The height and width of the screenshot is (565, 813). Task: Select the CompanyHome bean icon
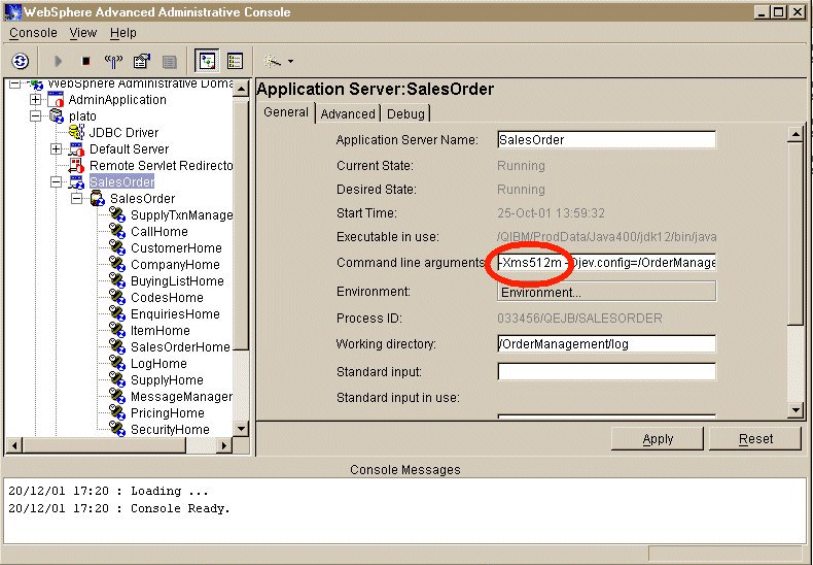118,264
